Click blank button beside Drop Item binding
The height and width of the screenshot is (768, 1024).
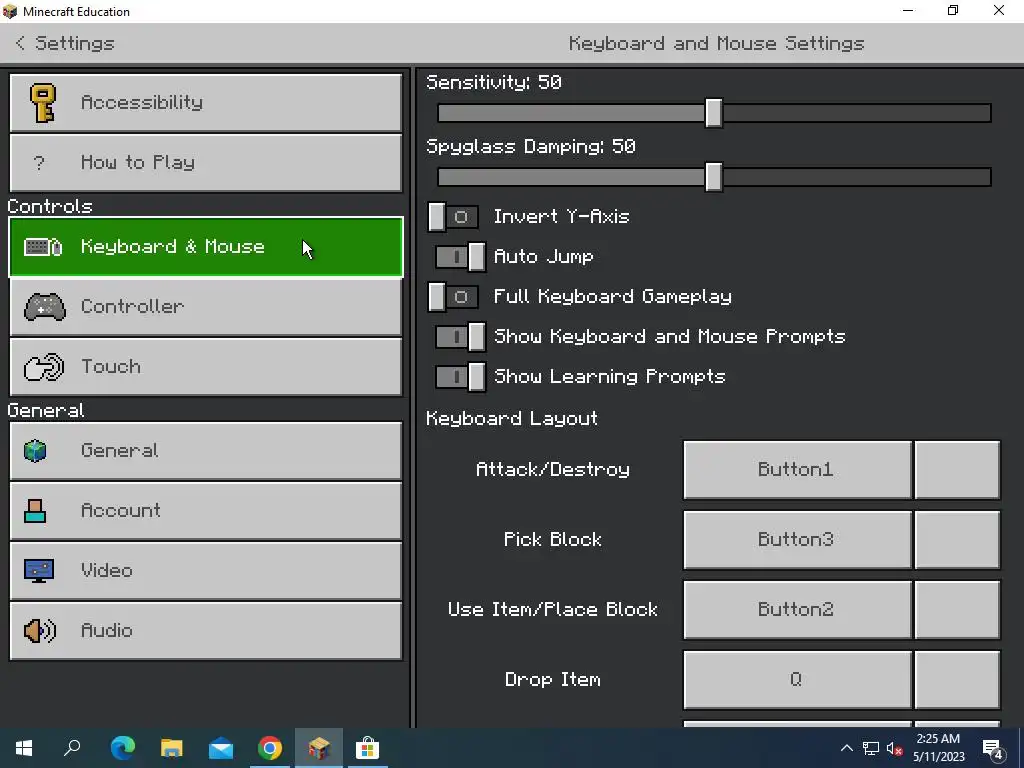tap(957, 680)
